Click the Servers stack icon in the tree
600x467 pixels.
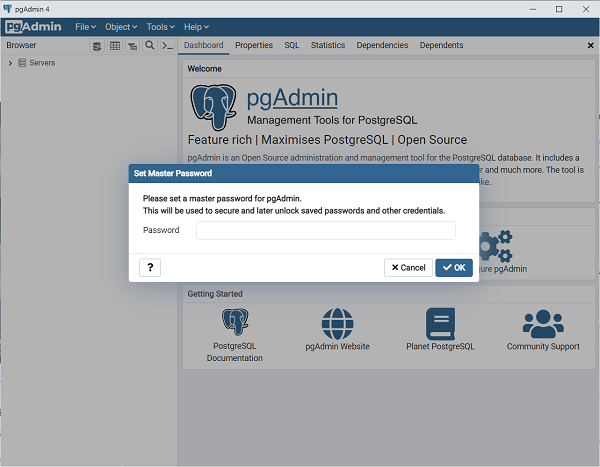click(x=22, y=63)
